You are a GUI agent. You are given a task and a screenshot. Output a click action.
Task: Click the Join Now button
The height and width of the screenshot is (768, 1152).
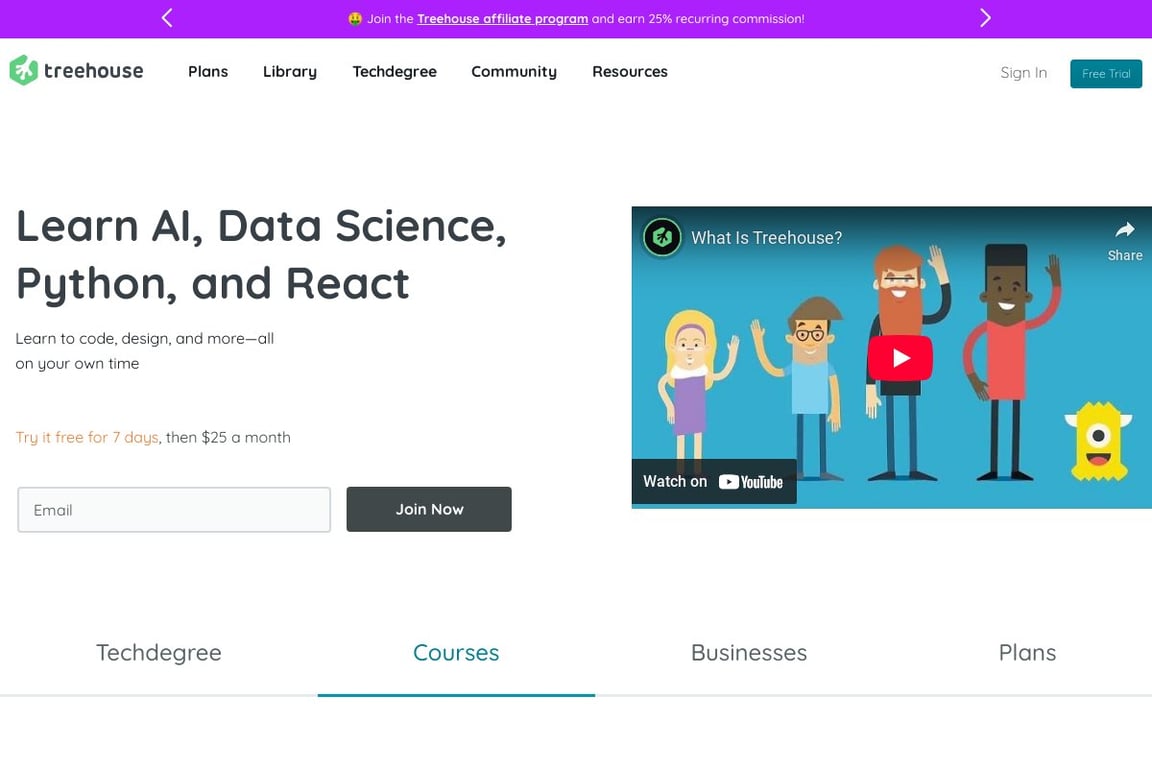429,509
